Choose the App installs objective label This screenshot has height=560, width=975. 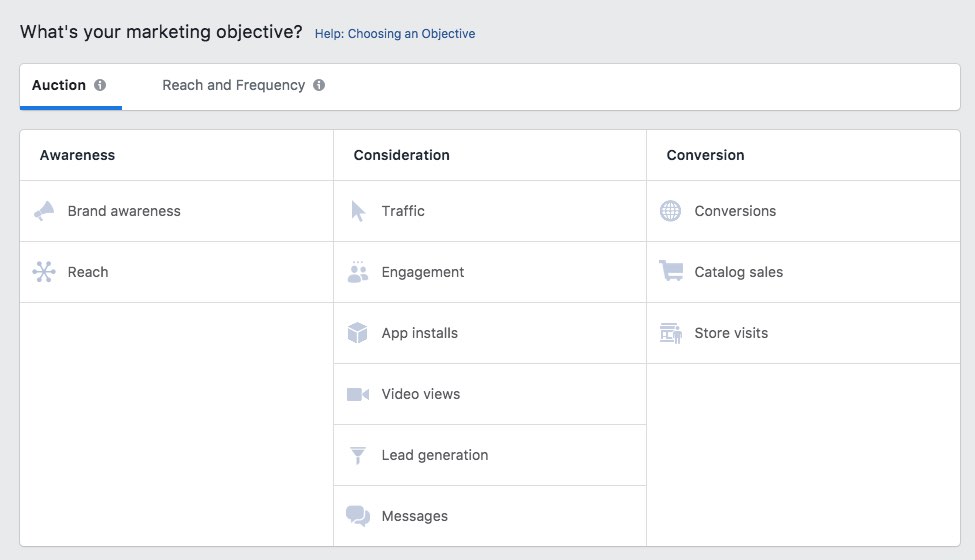pos(420,333)
